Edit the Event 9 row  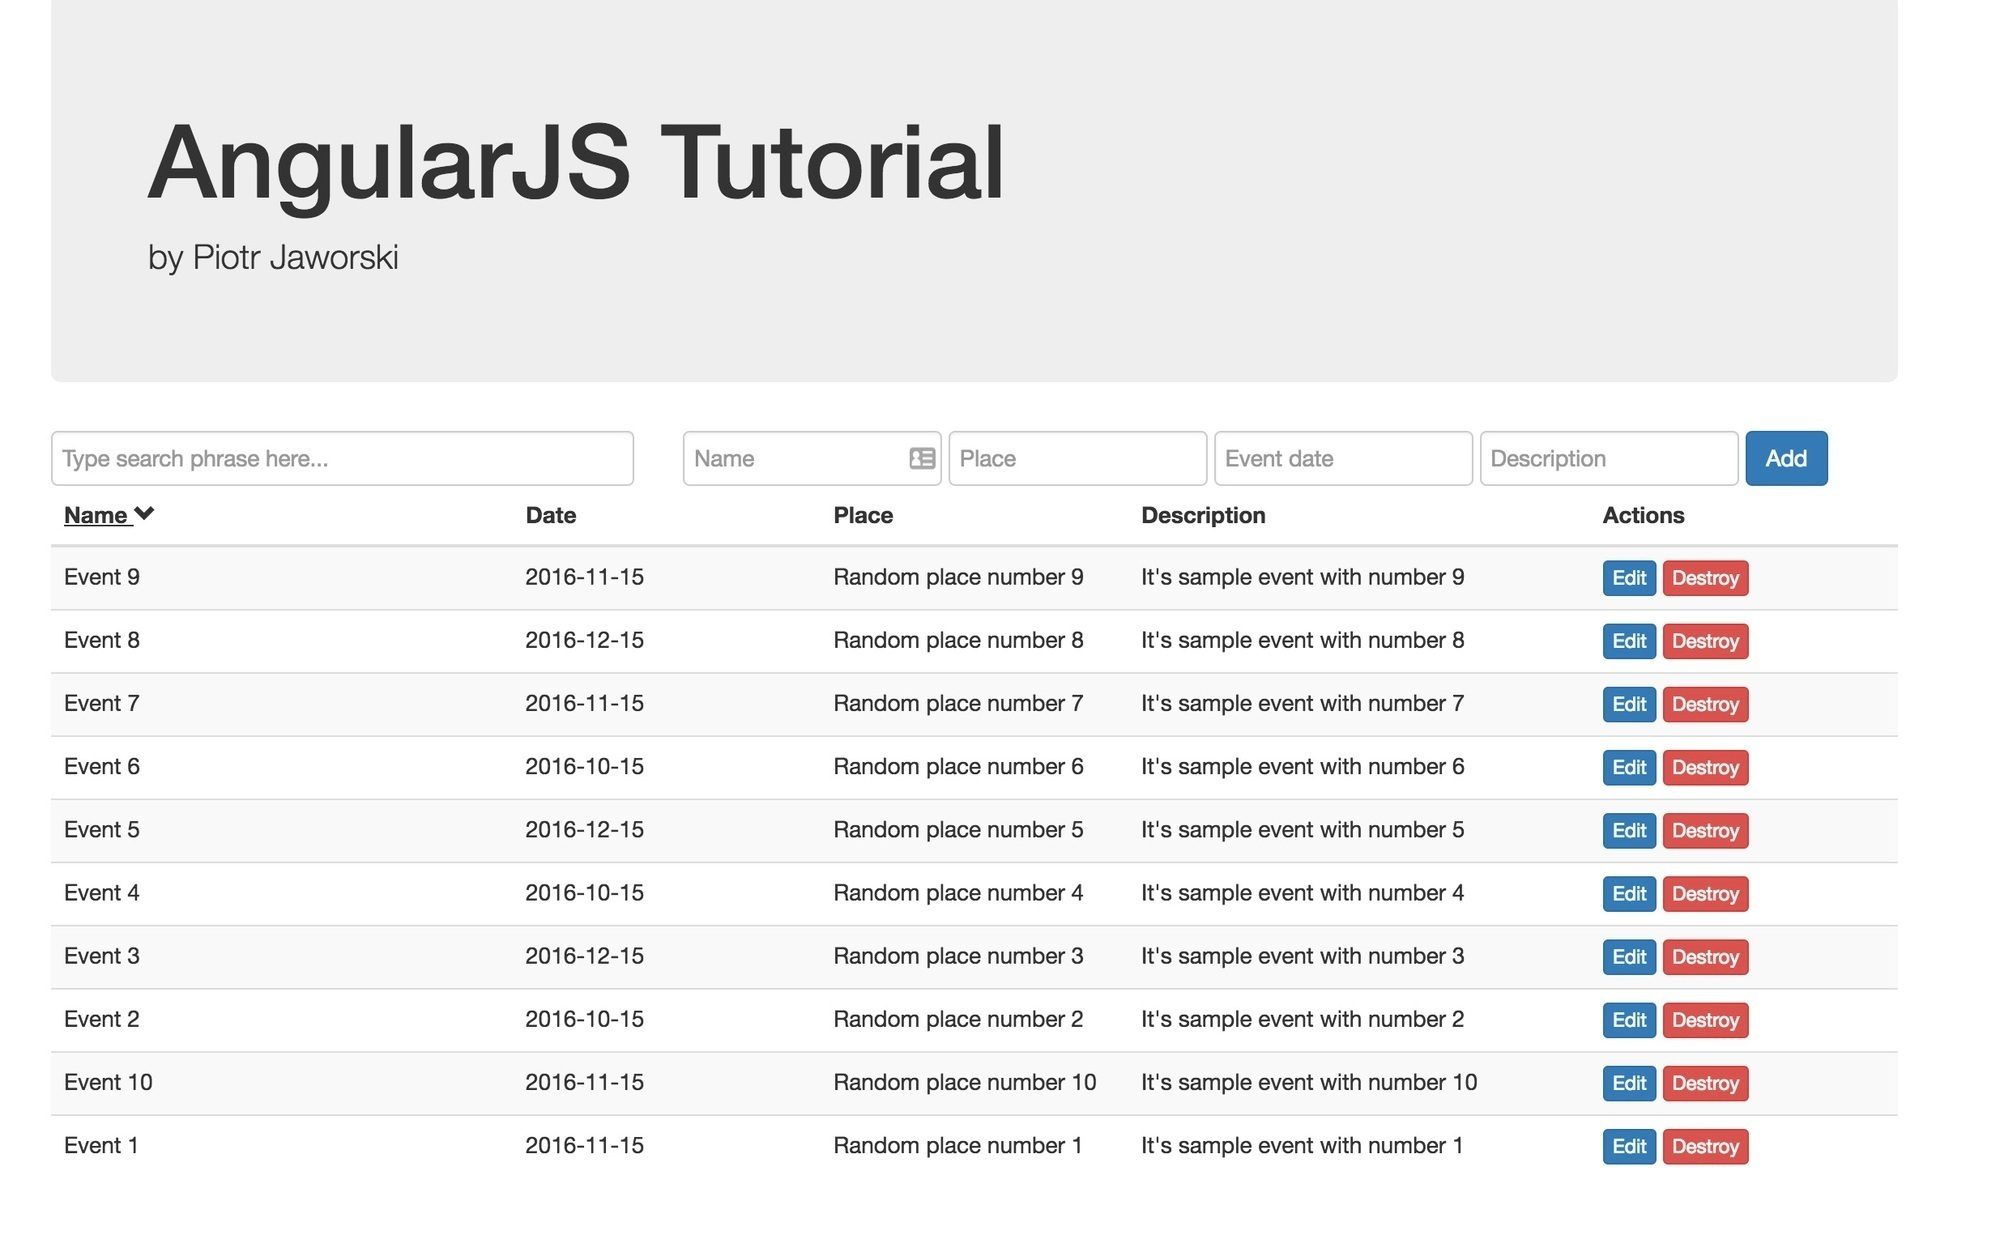(1629, 578)
